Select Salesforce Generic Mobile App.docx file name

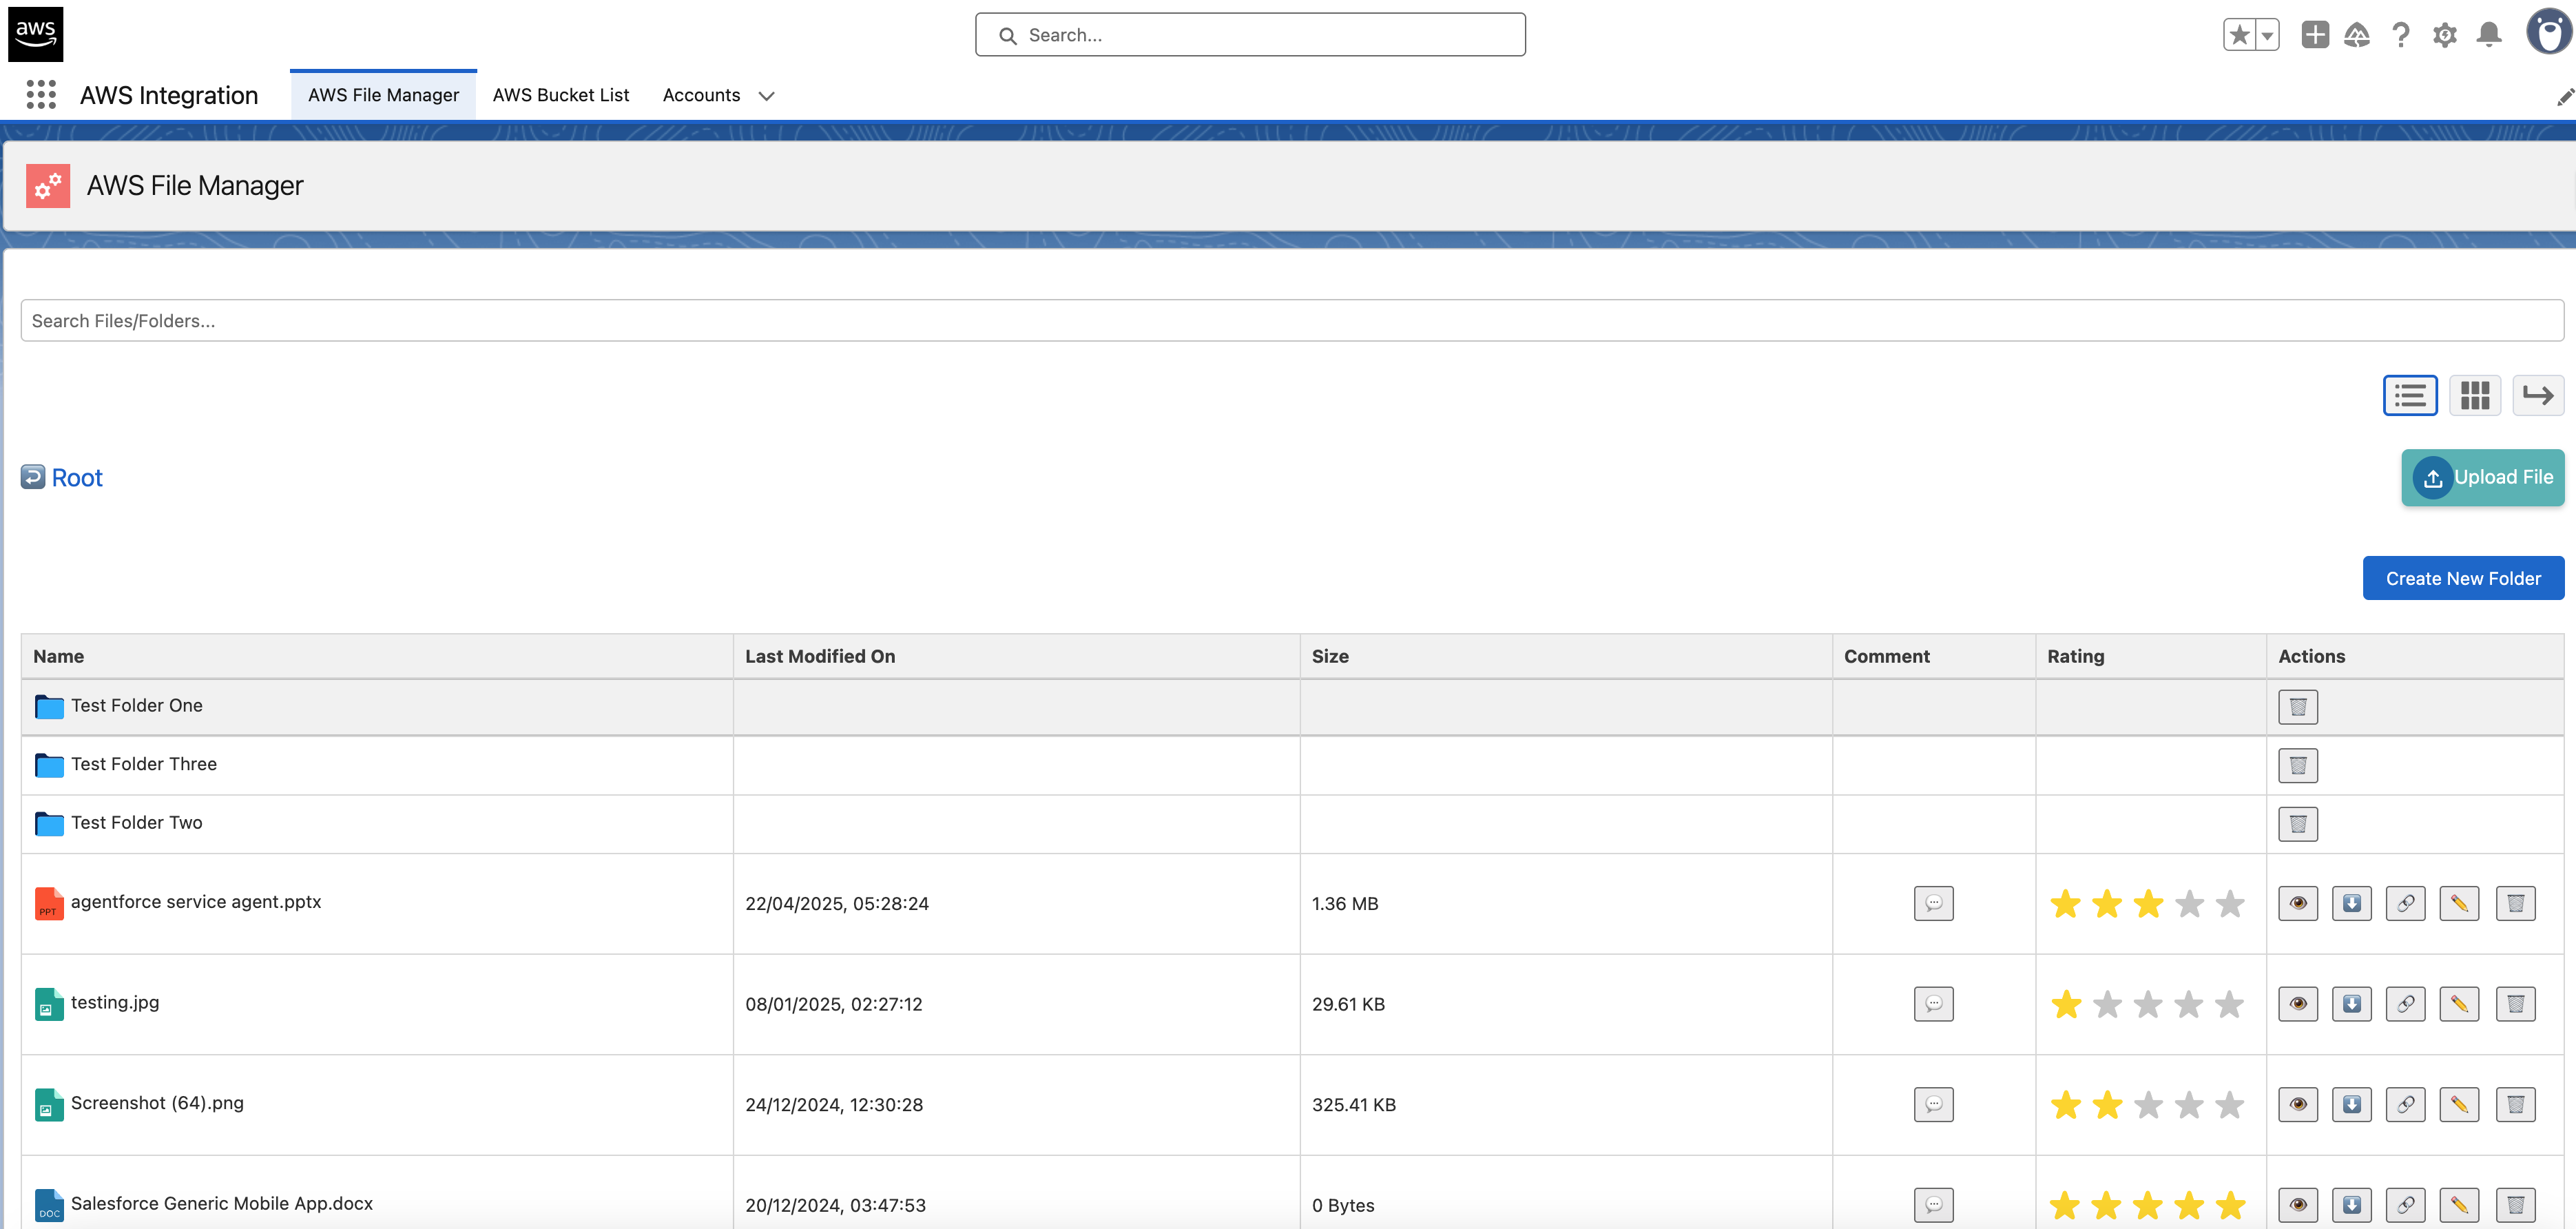pyautogui.click(x=222, y=1204)
